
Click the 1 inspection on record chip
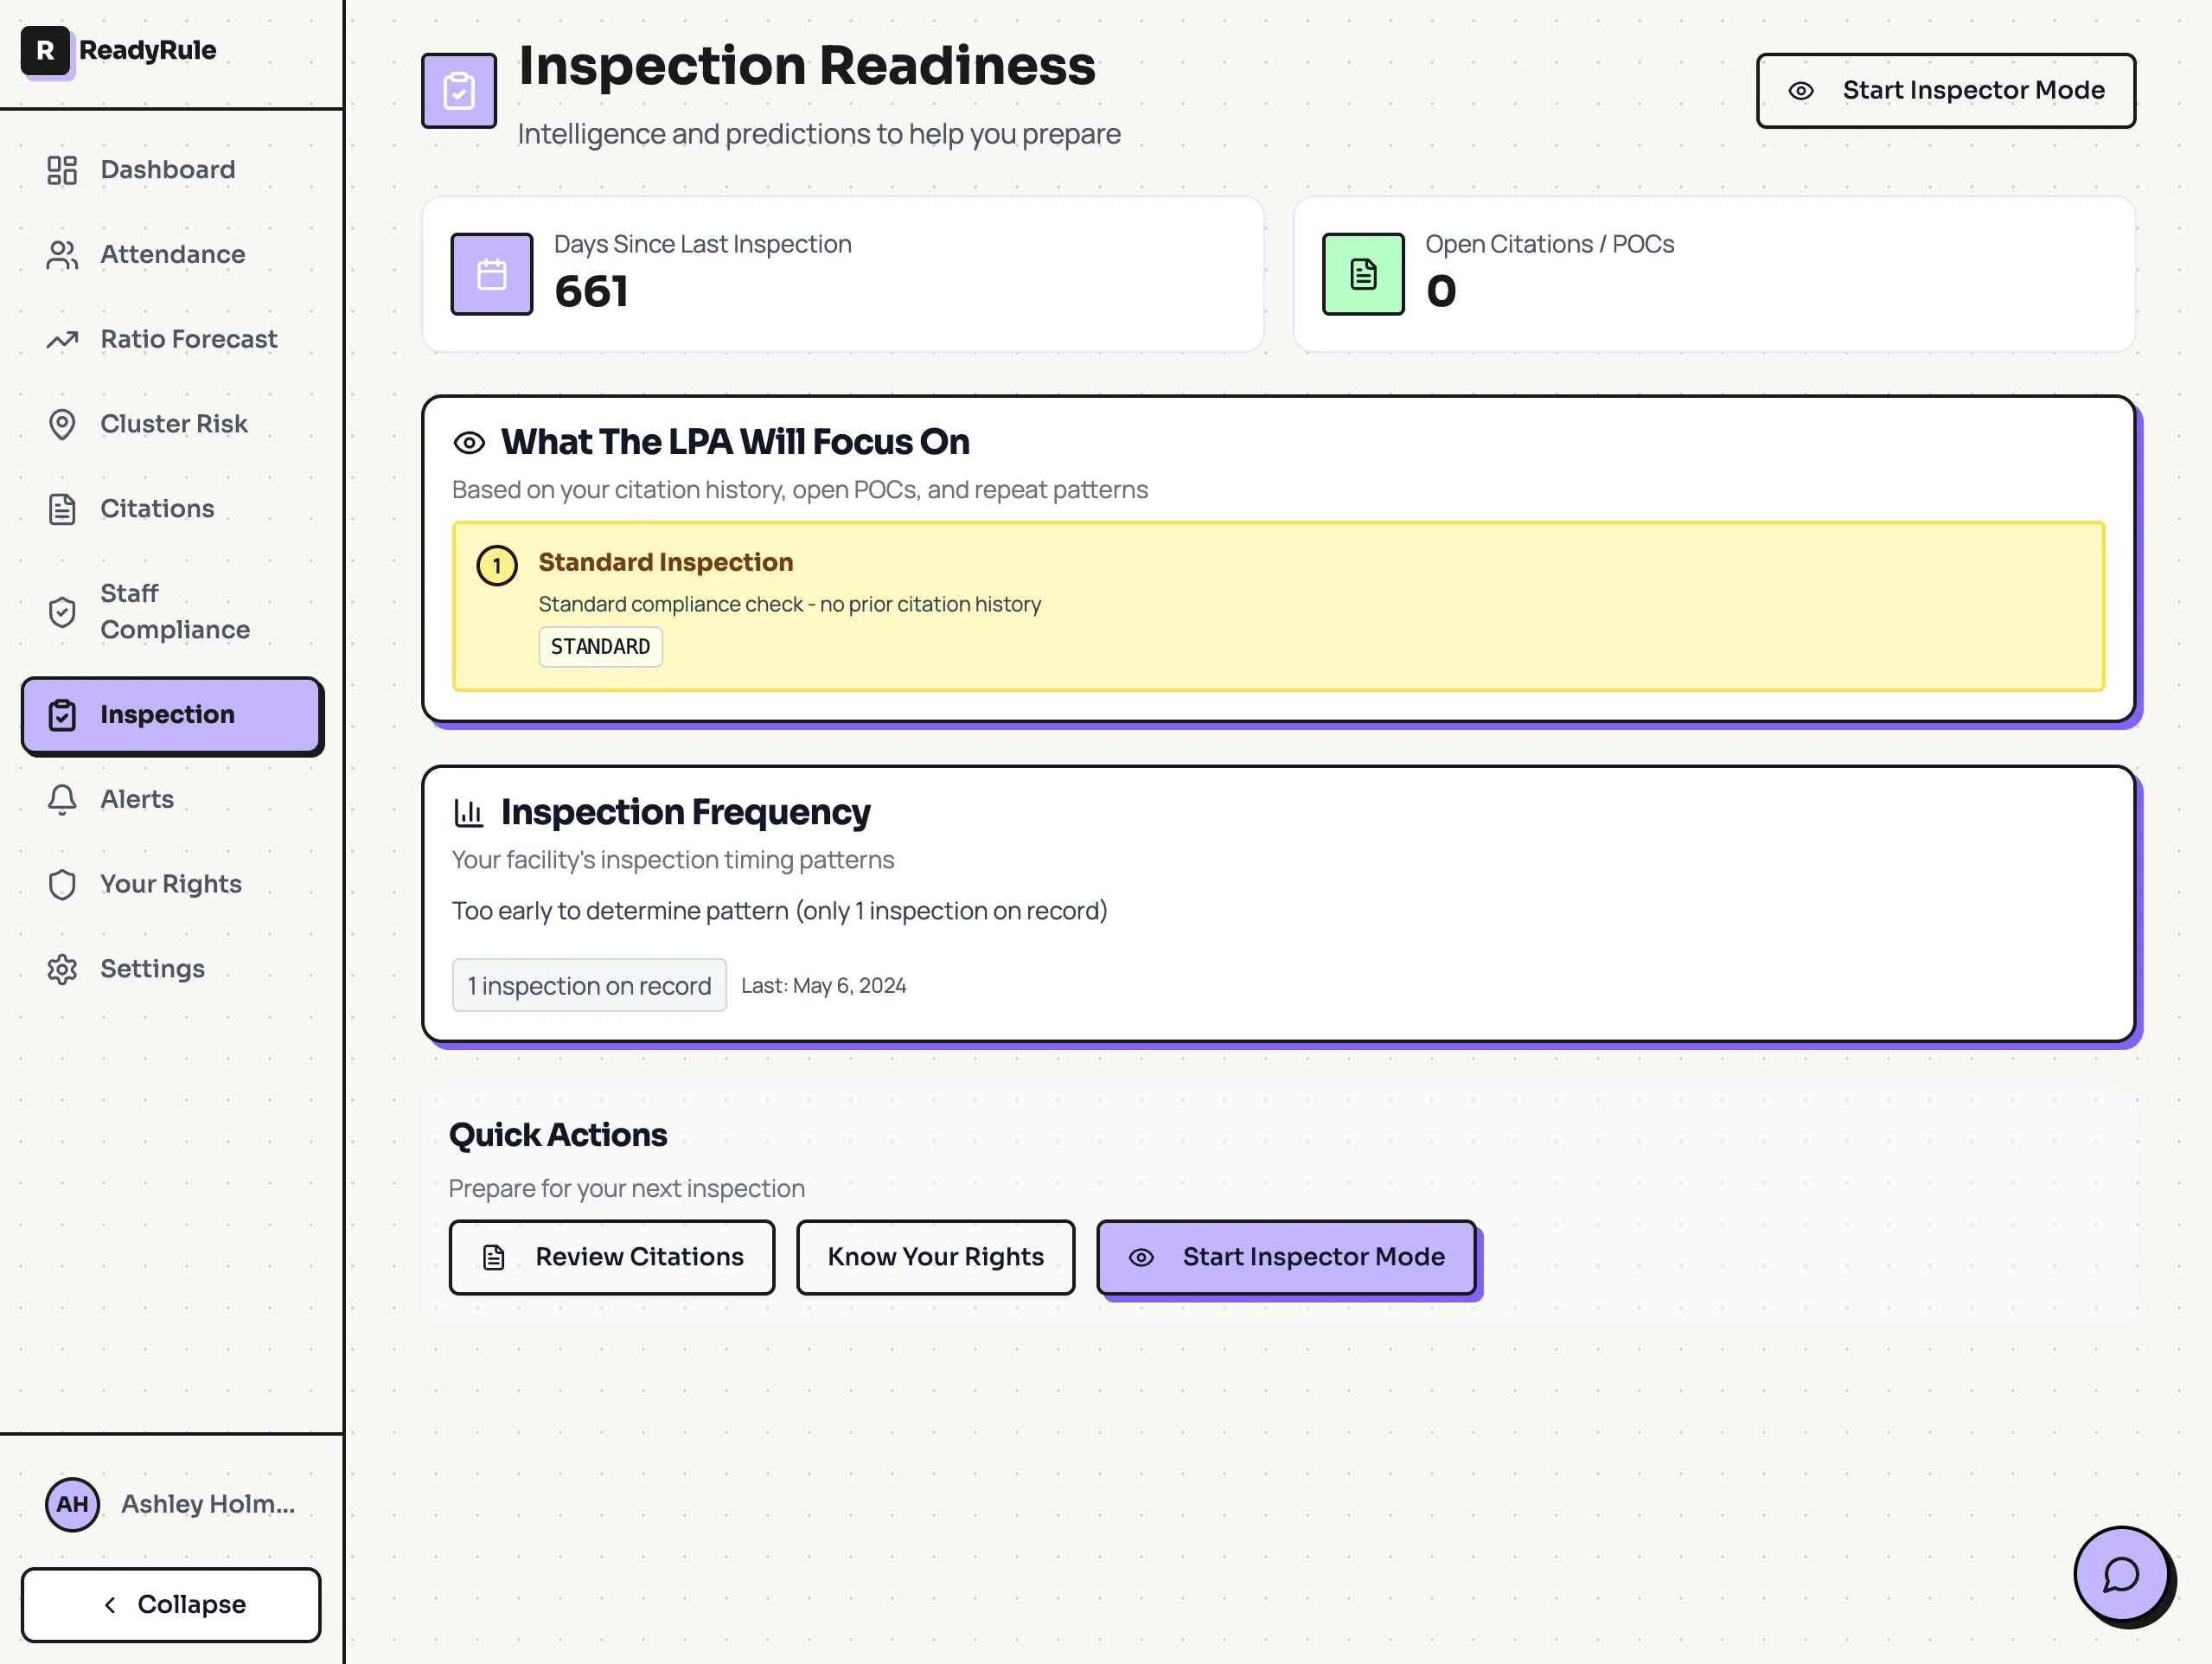point(589,985)
